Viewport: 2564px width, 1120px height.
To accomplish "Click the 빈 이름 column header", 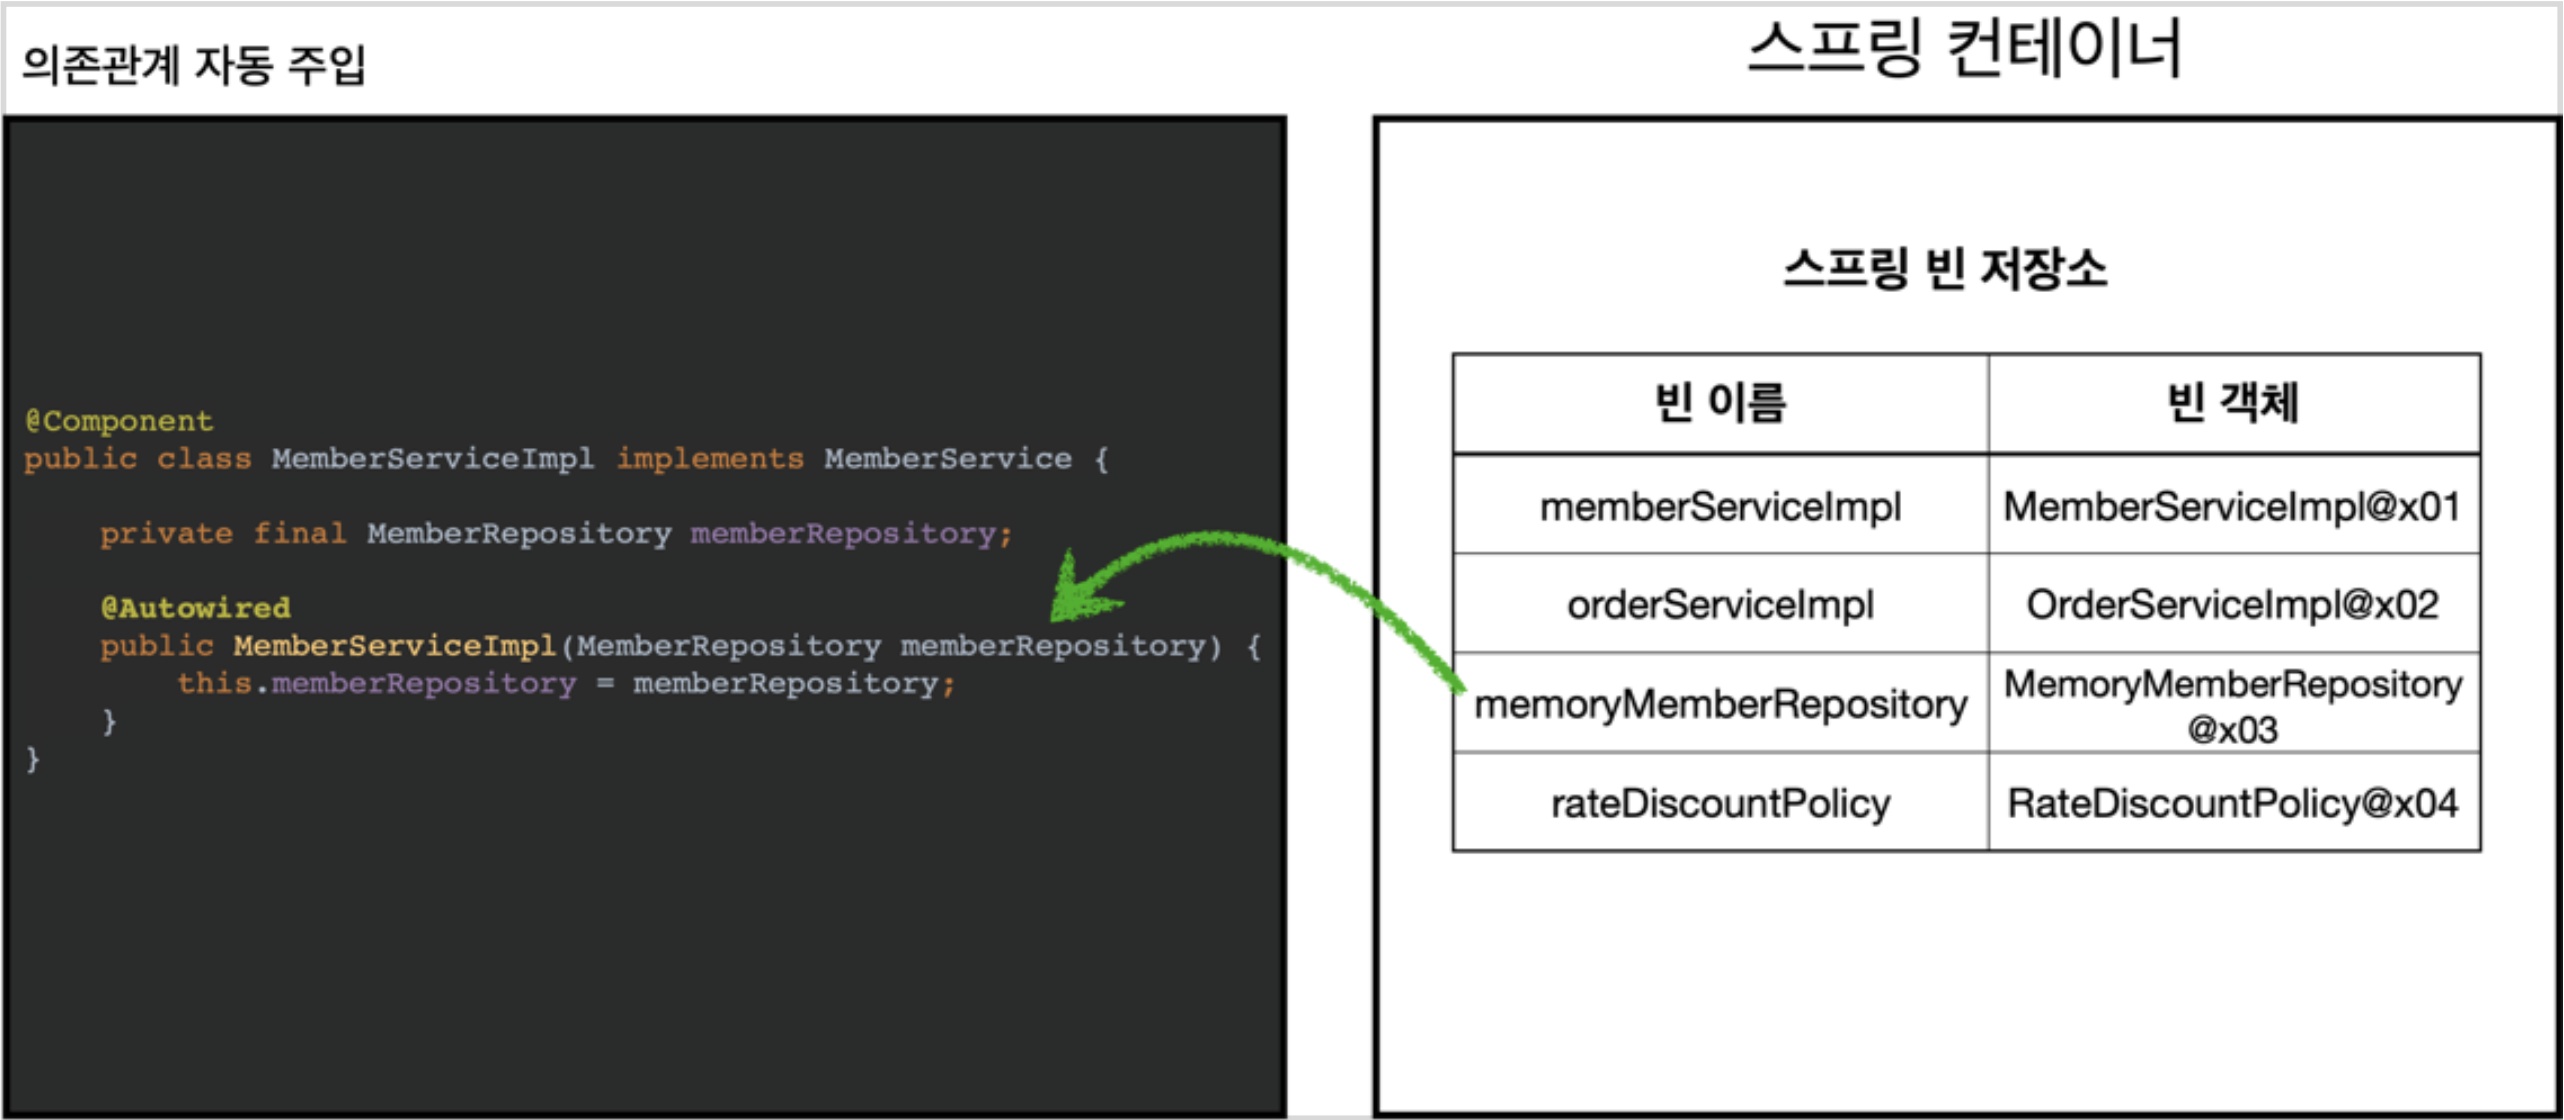I will (1720, 403).
